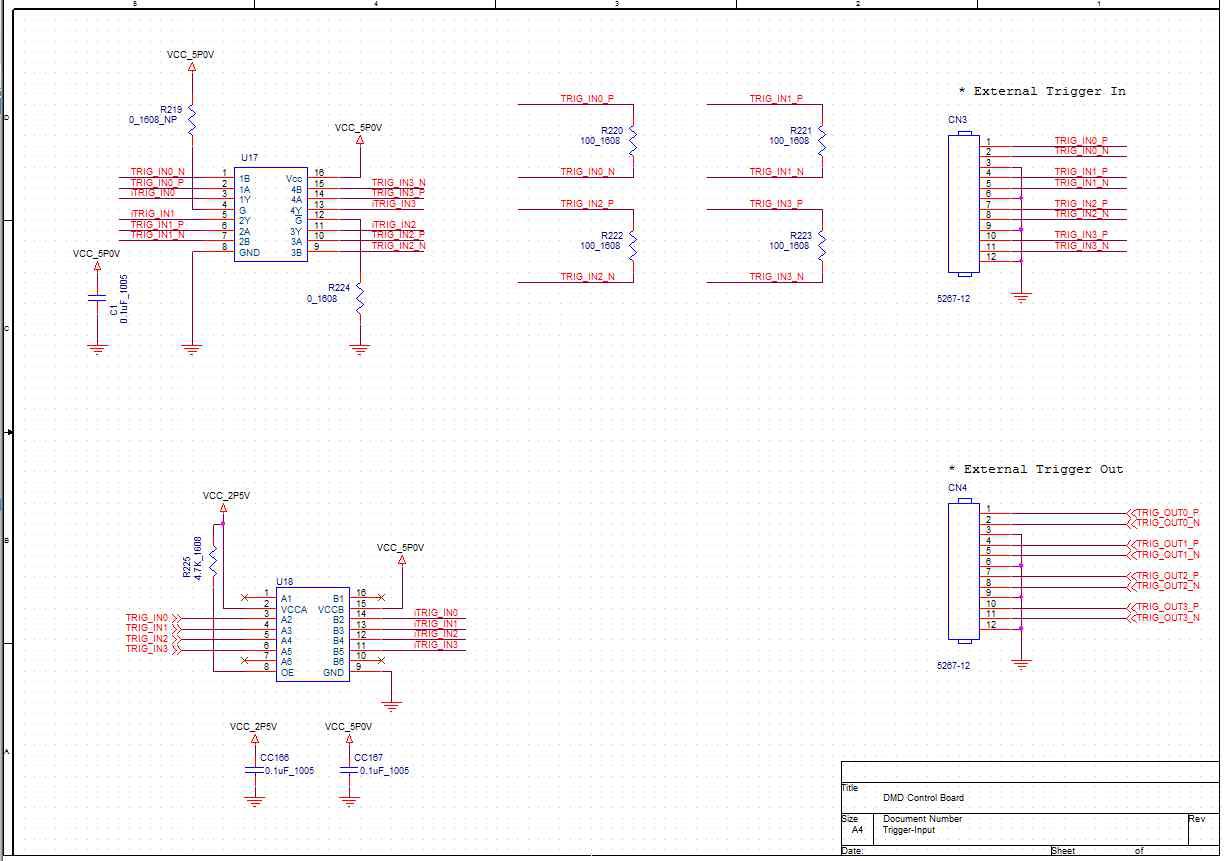Click the "Trigger-Input" document number field
Viewport: 1225px width, 861px height.
[909, 830]
